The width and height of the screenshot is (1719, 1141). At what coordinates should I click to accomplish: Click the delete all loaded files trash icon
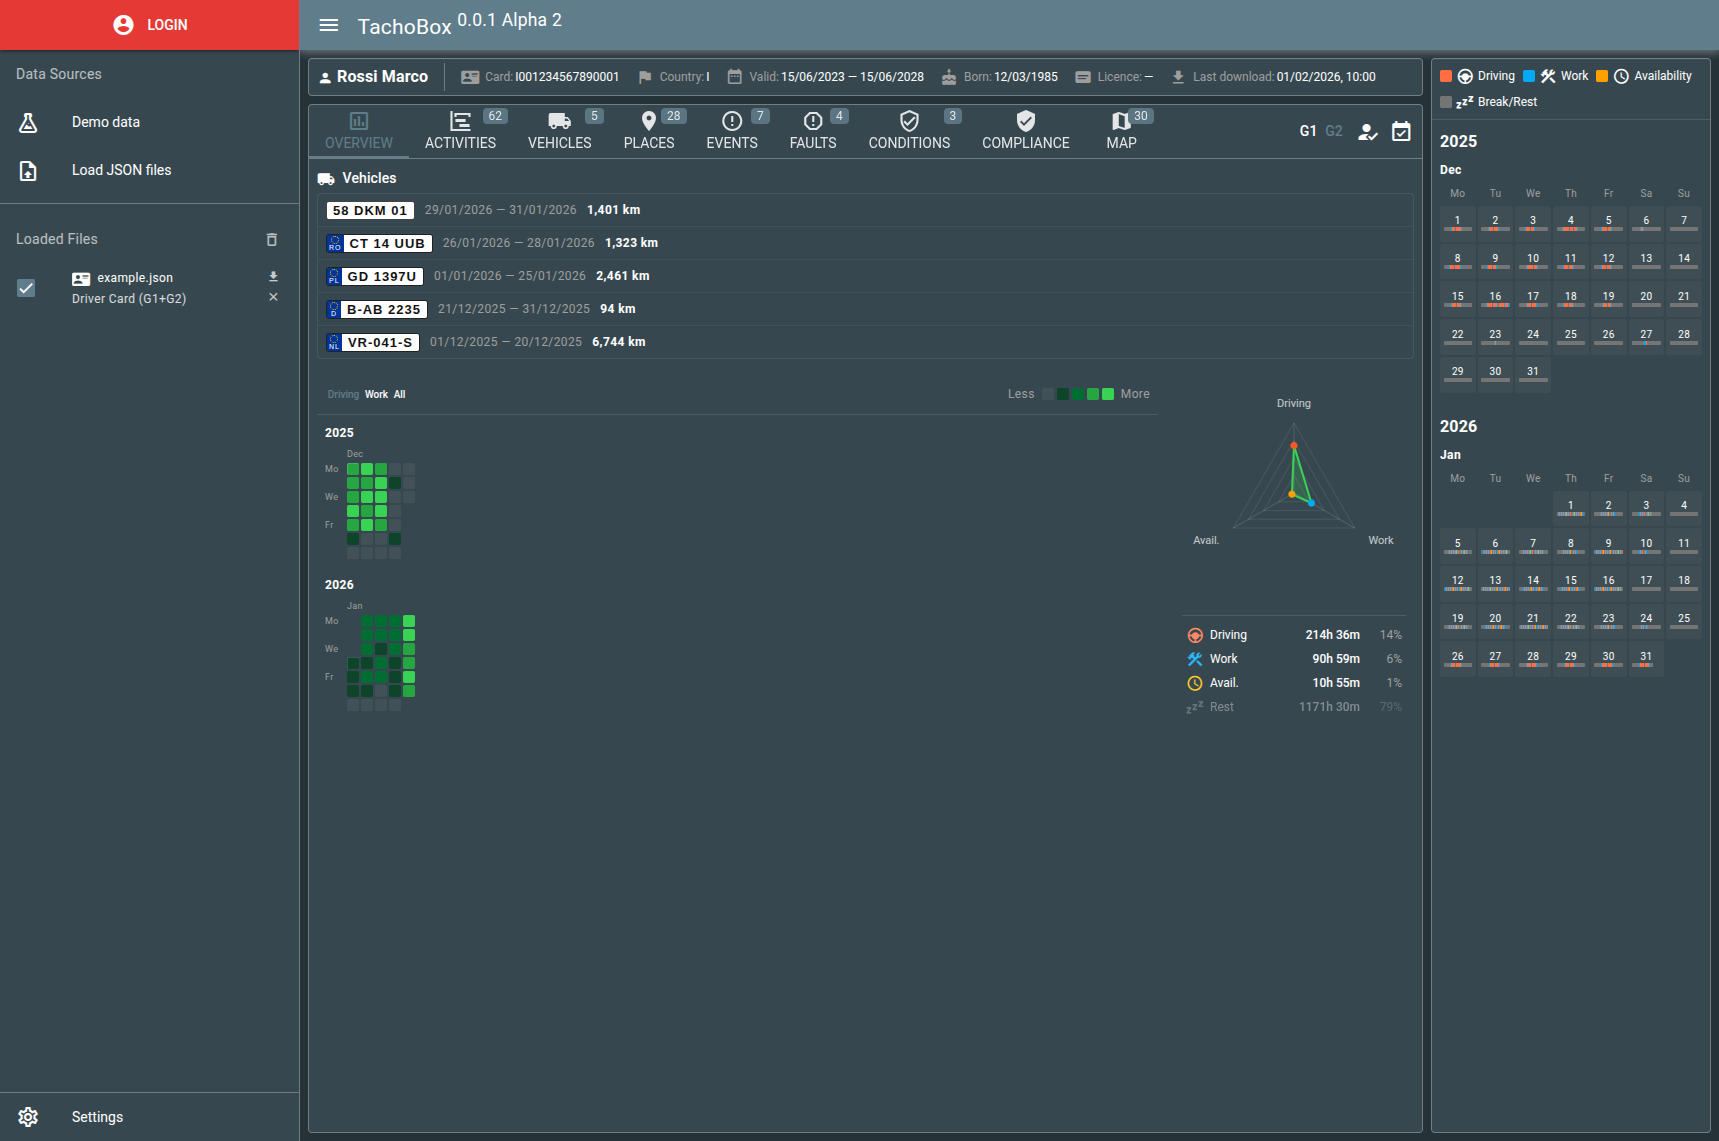tap(271, 240)
